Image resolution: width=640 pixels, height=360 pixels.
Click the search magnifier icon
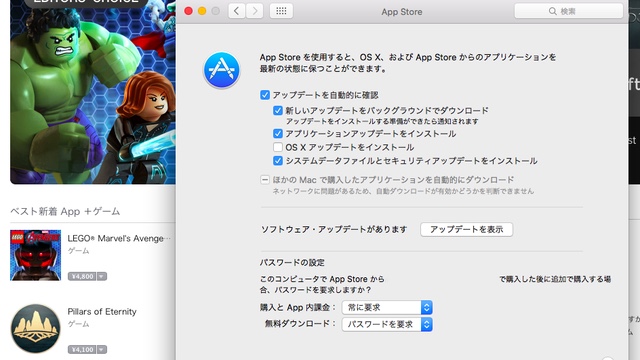[553, 11]
